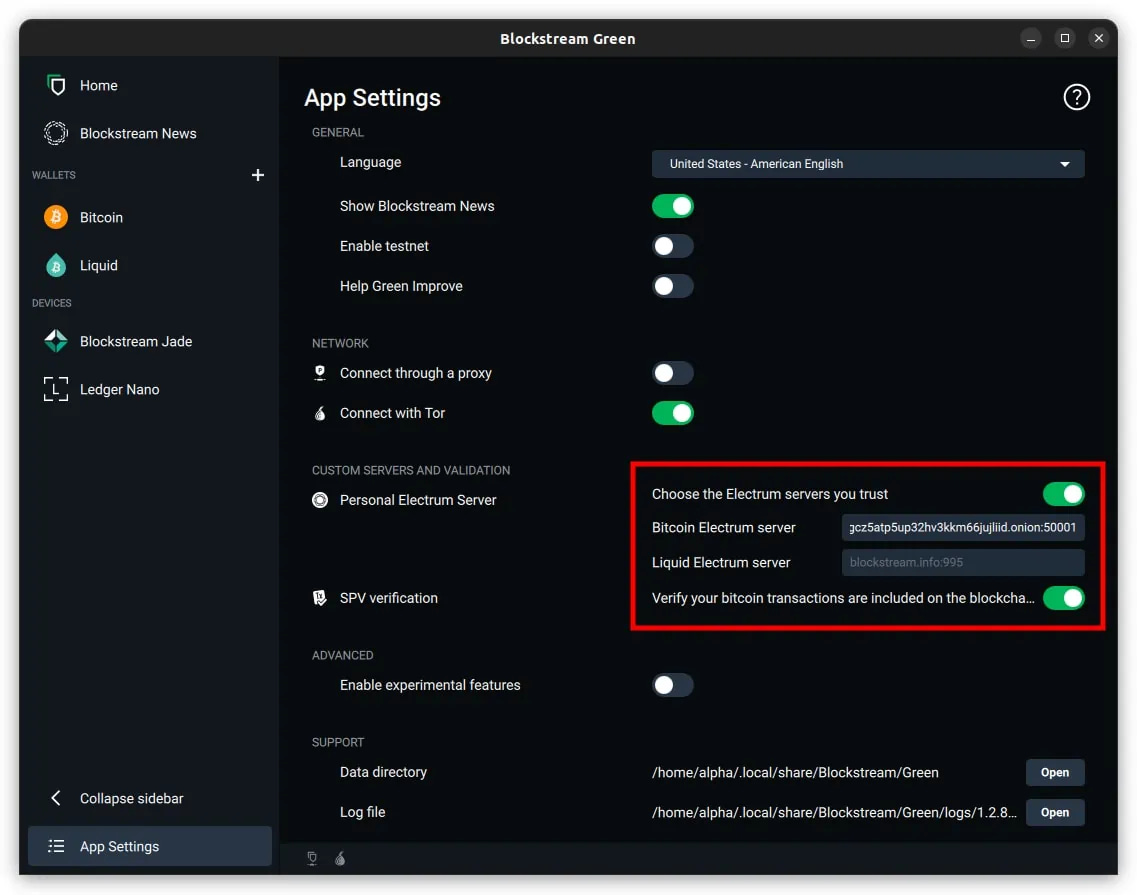Disable Connect with Tor

click(673, 412)
